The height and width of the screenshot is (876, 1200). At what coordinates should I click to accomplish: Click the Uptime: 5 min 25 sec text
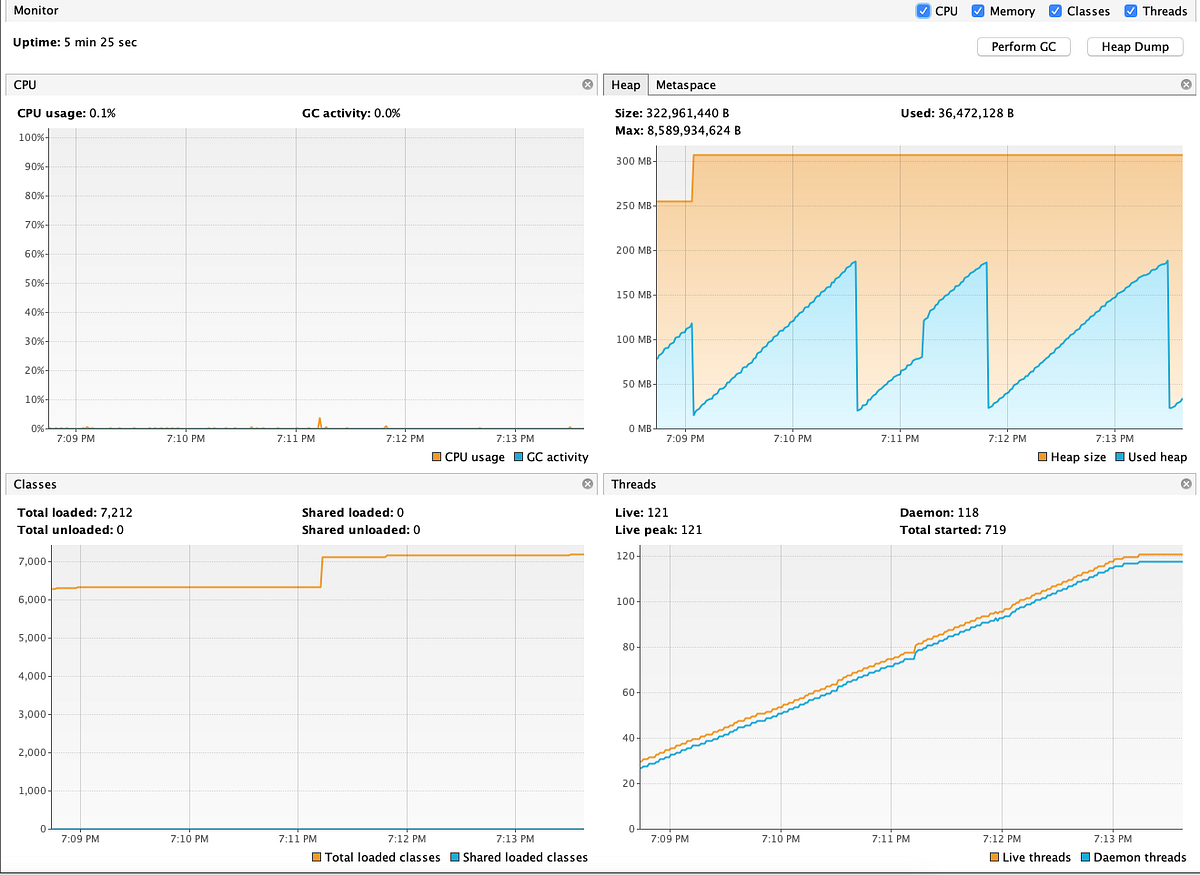[x=75, y=43]
